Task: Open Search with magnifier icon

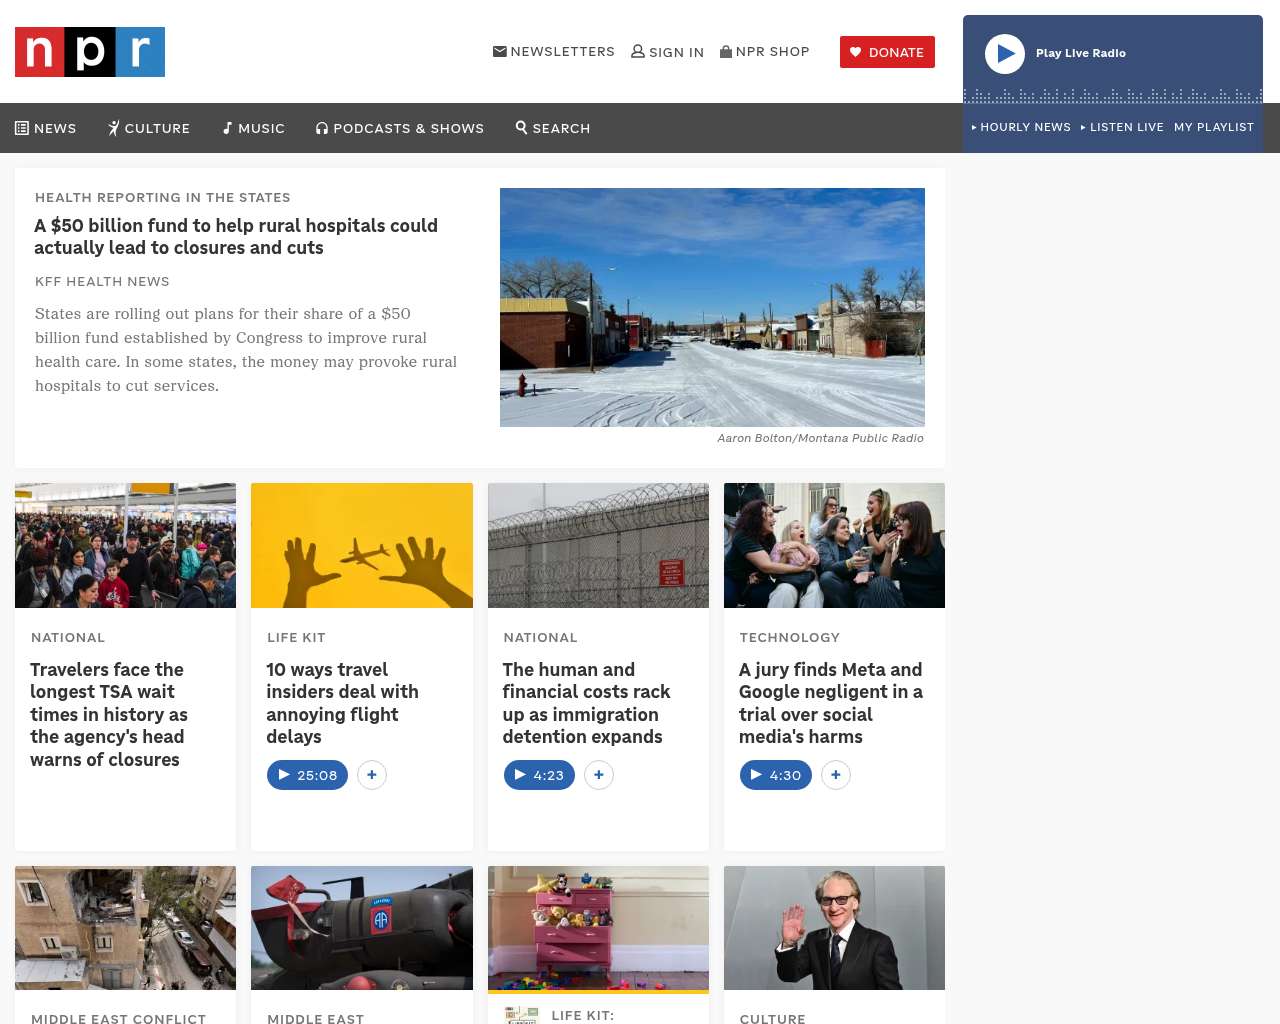Action: (x=553, y=128)
